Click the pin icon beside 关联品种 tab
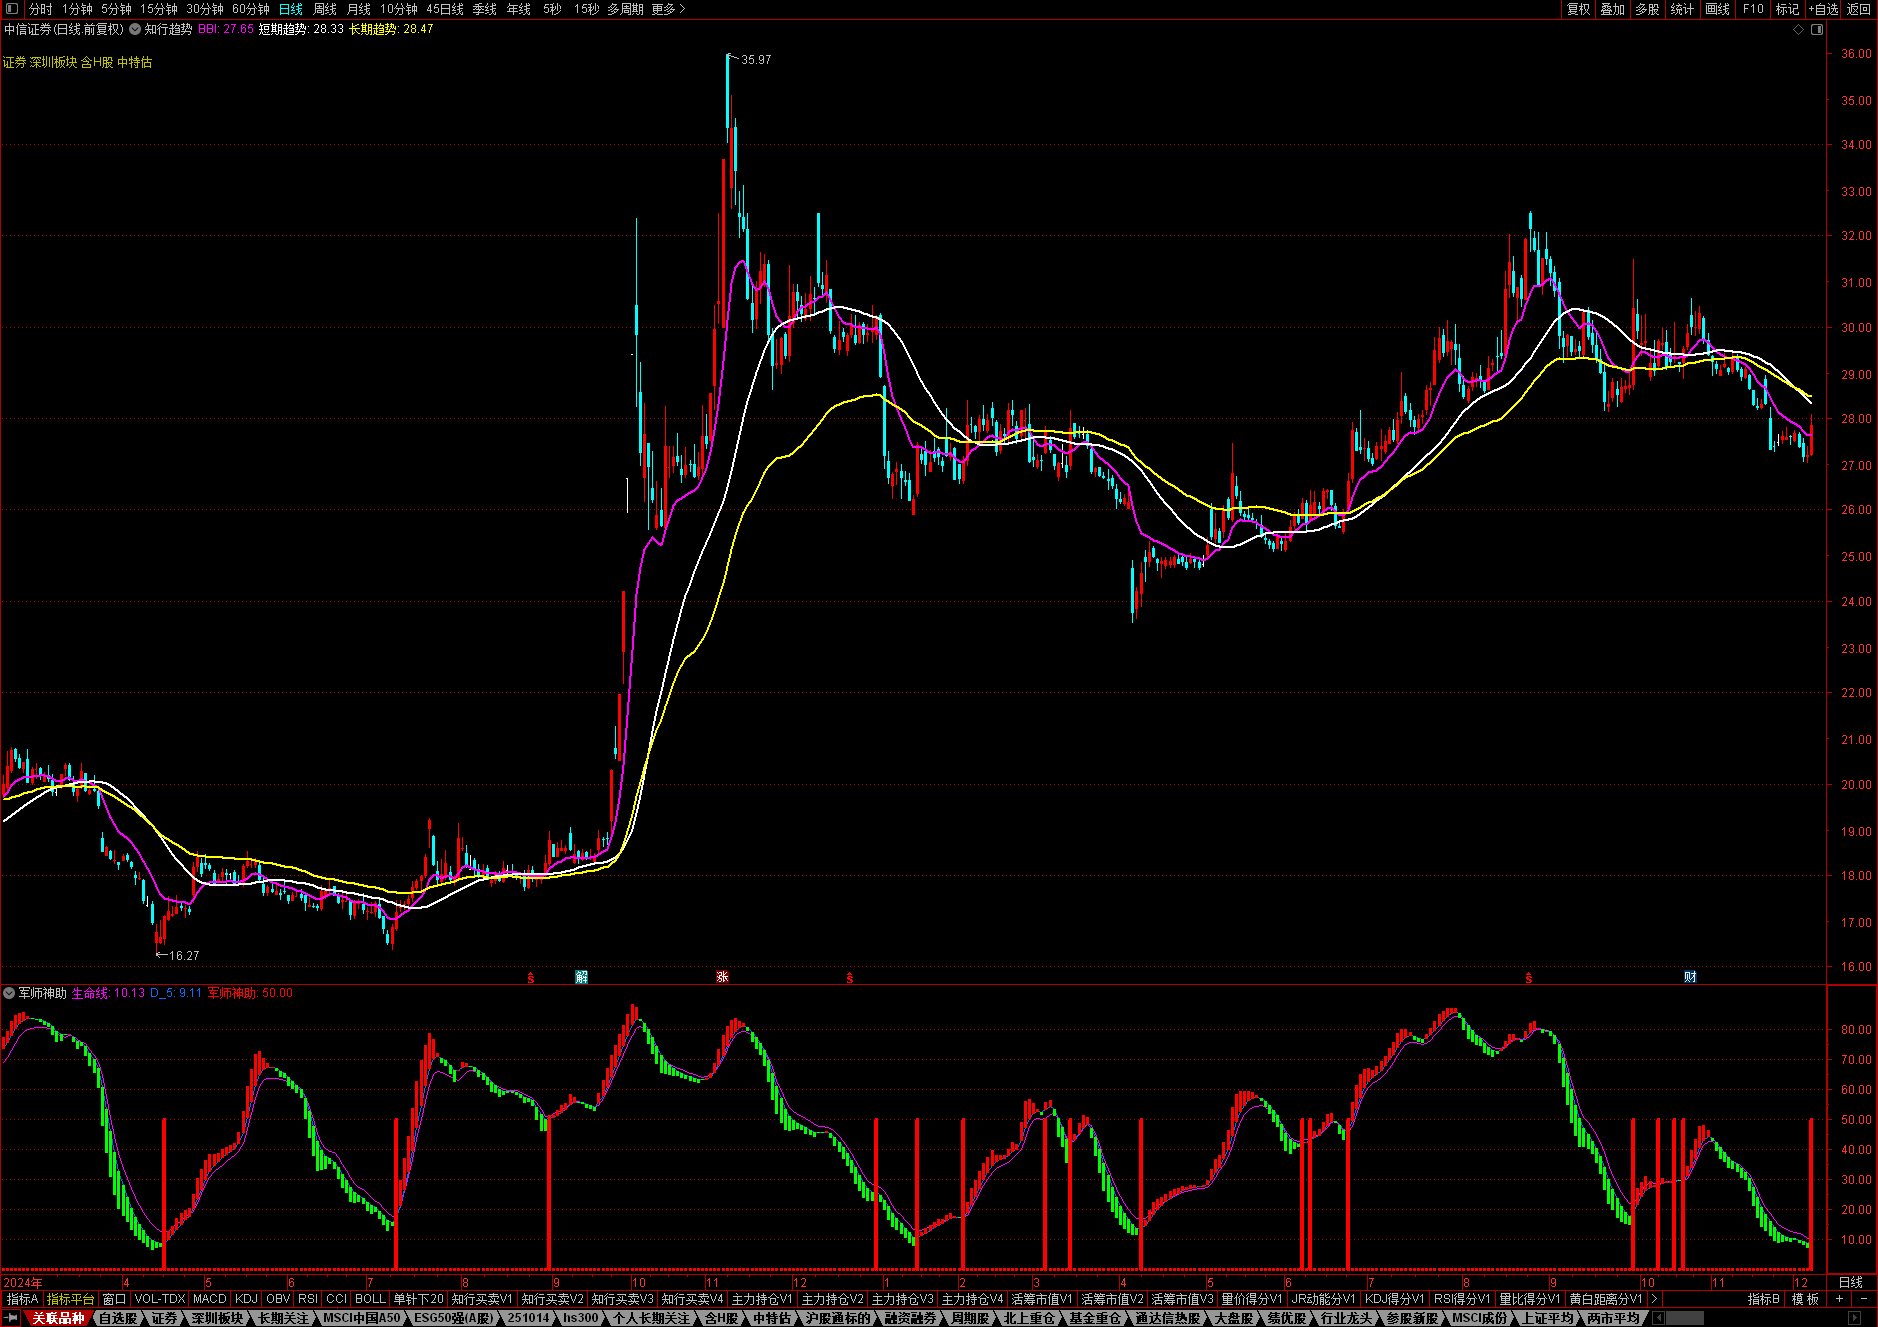 click(x=12, y=1318)
